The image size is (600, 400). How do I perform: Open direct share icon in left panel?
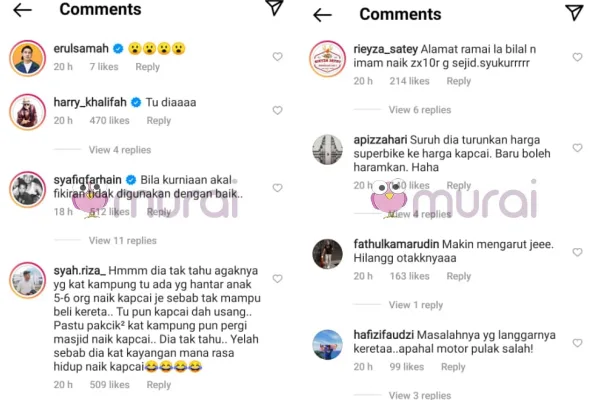[x=274, y=8]
